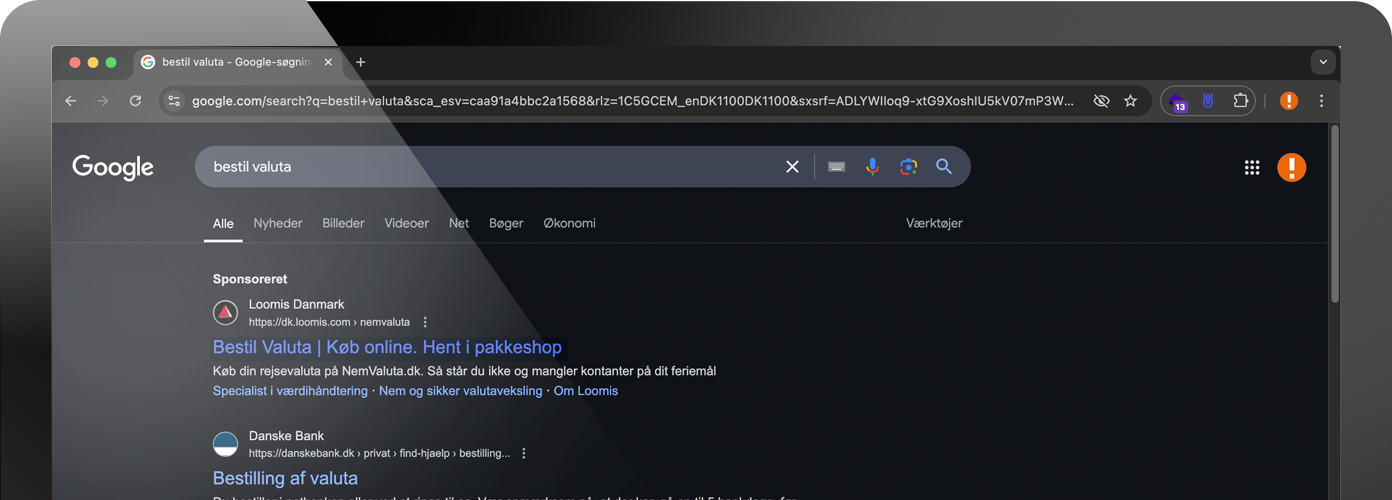The height and width of the screenshot is (500, 1392).
Task: Bookmark this page with the star icon
Action: pos(1130,101)
